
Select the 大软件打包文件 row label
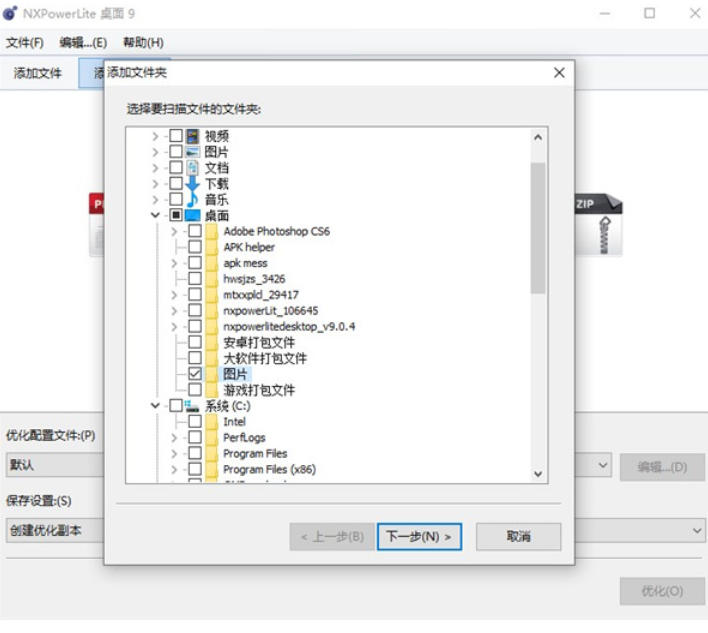265,358
